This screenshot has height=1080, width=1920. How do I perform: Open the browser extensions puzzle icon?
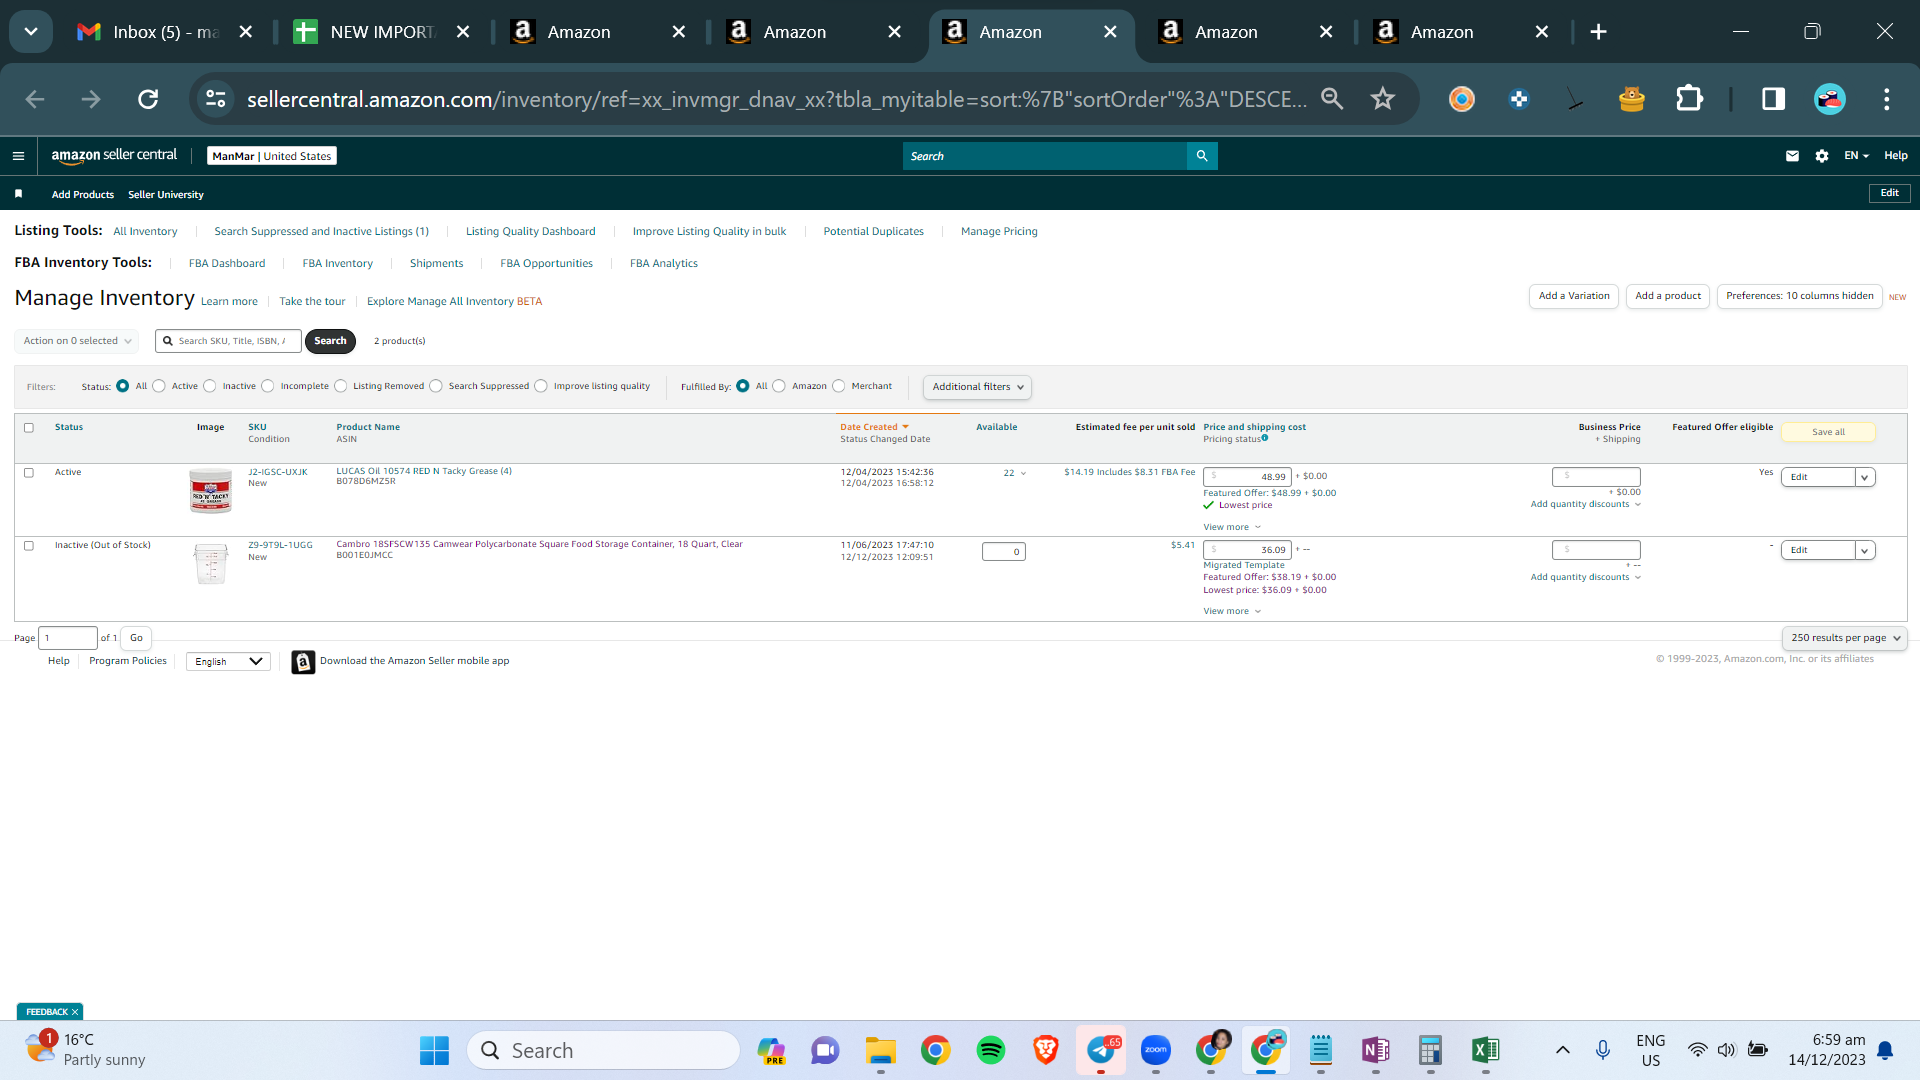[x=1689, y=99]
